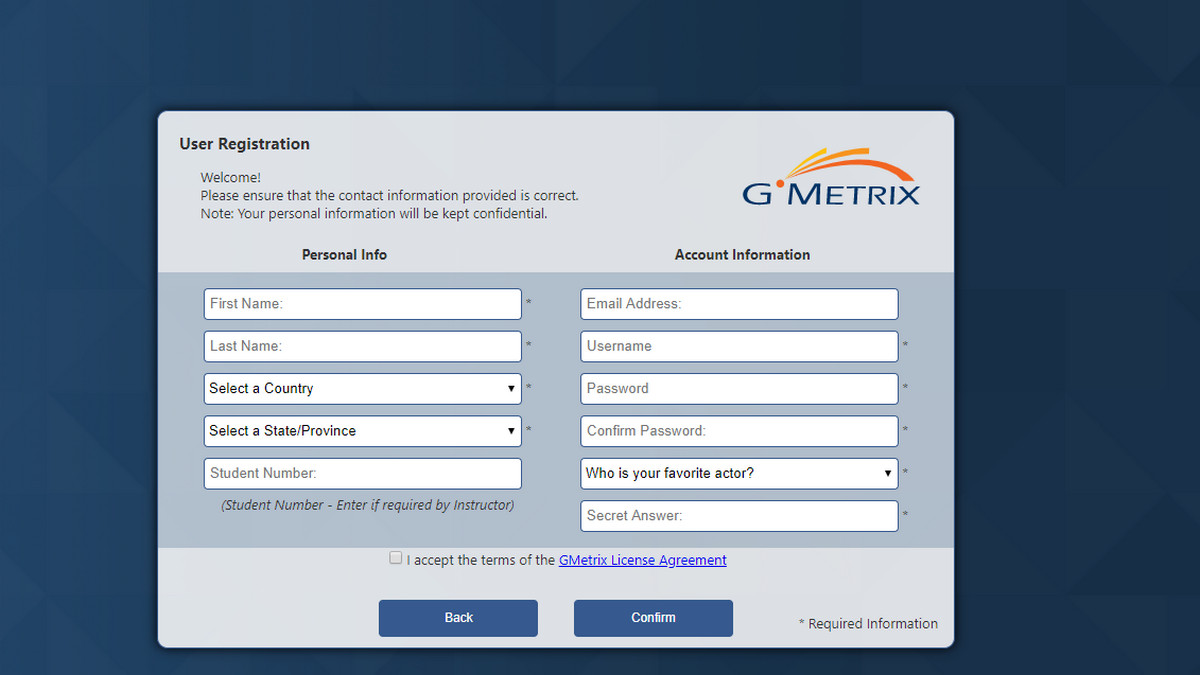Viewport: 1200px width, 675px height.
Task: Focus the Password field
Action: click(x=740, y=389)
